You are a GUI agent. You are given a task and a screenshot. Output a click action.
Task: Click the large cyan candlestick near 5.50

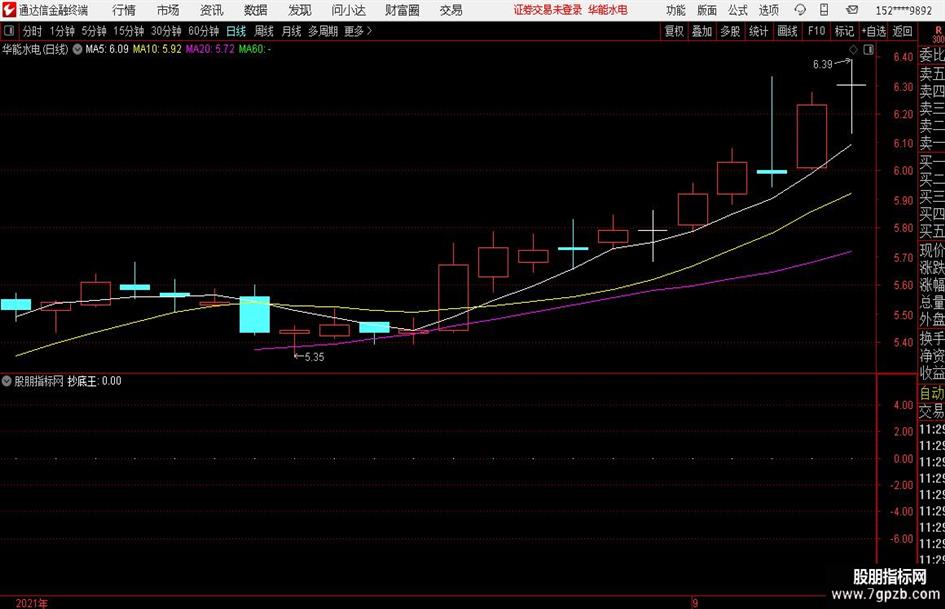click(x=254, y=314)
